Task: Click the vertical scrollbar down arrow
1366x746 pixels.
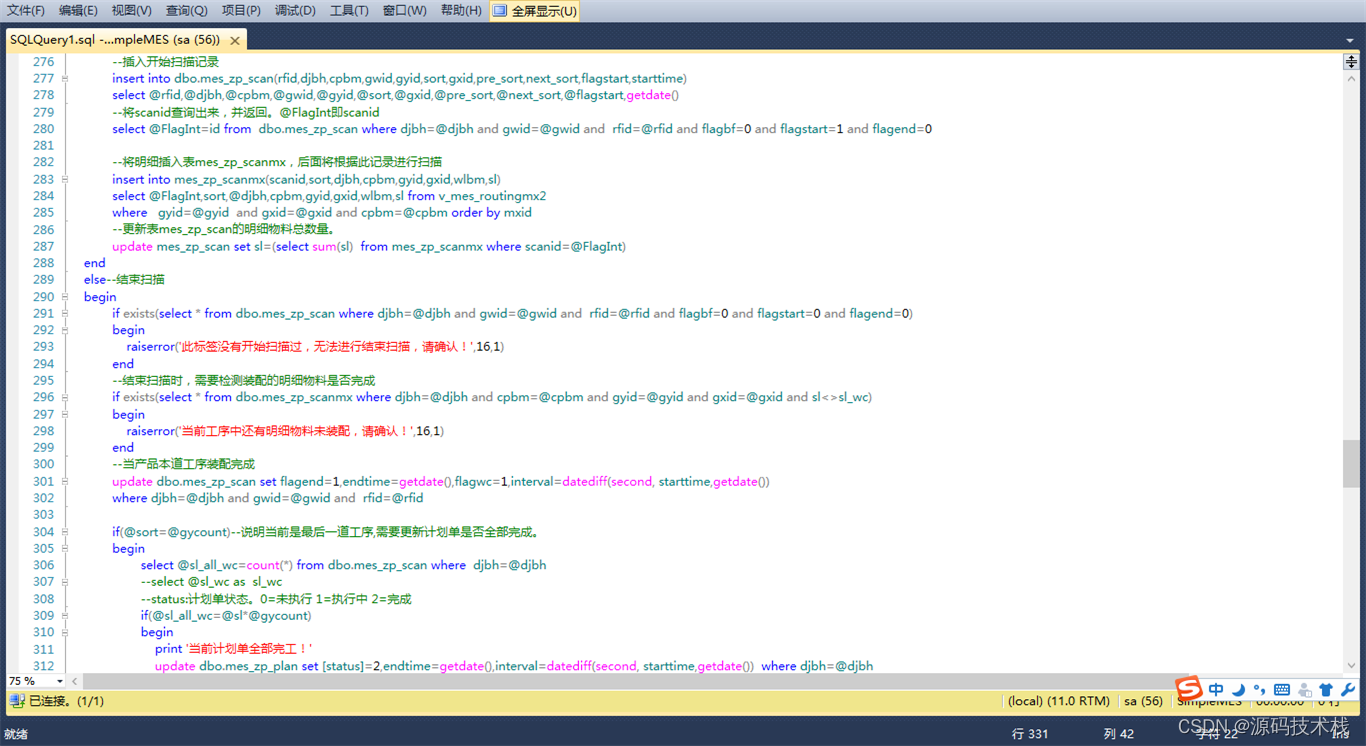Action: (x=1351, y=665)
